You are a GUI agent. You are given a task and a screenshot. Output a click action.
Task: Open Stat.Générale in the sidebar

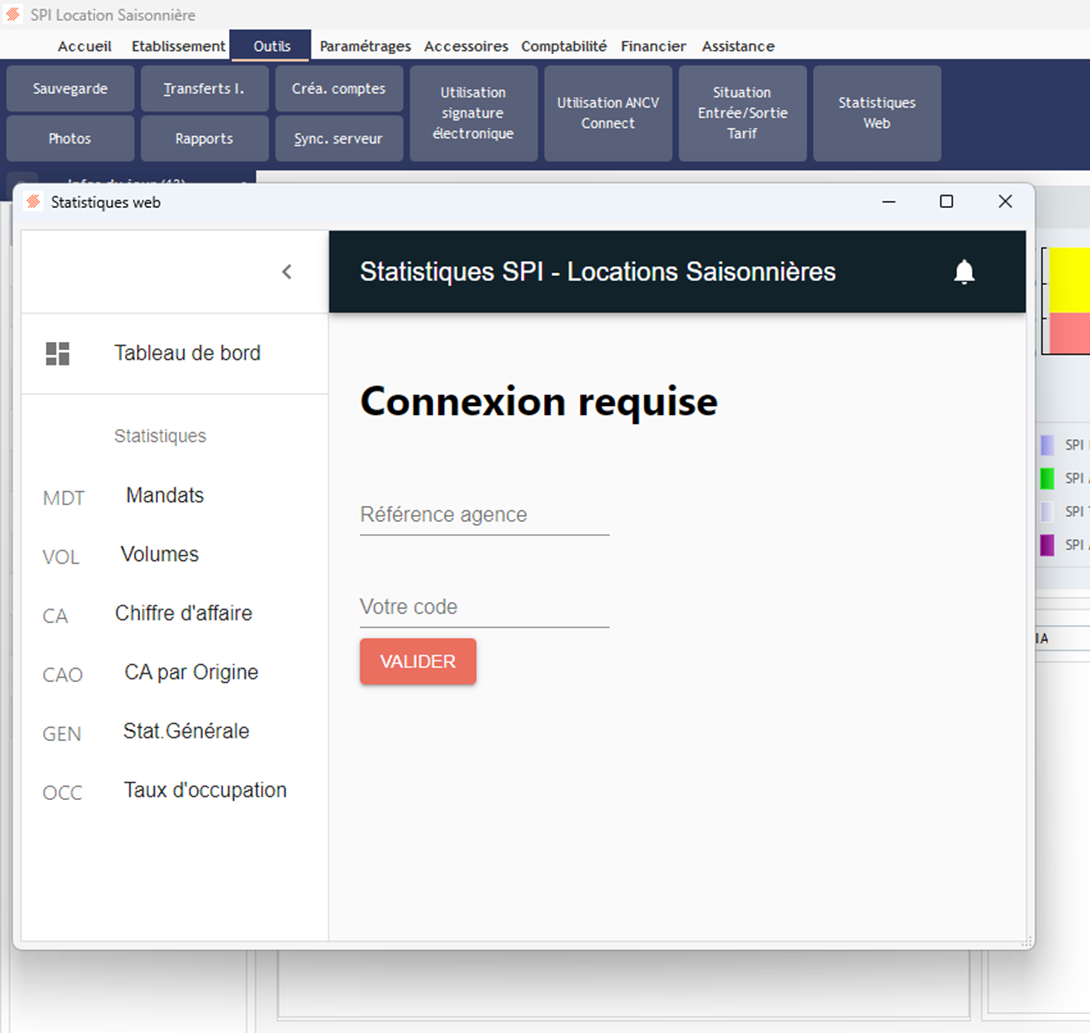[x=186, y=731]
